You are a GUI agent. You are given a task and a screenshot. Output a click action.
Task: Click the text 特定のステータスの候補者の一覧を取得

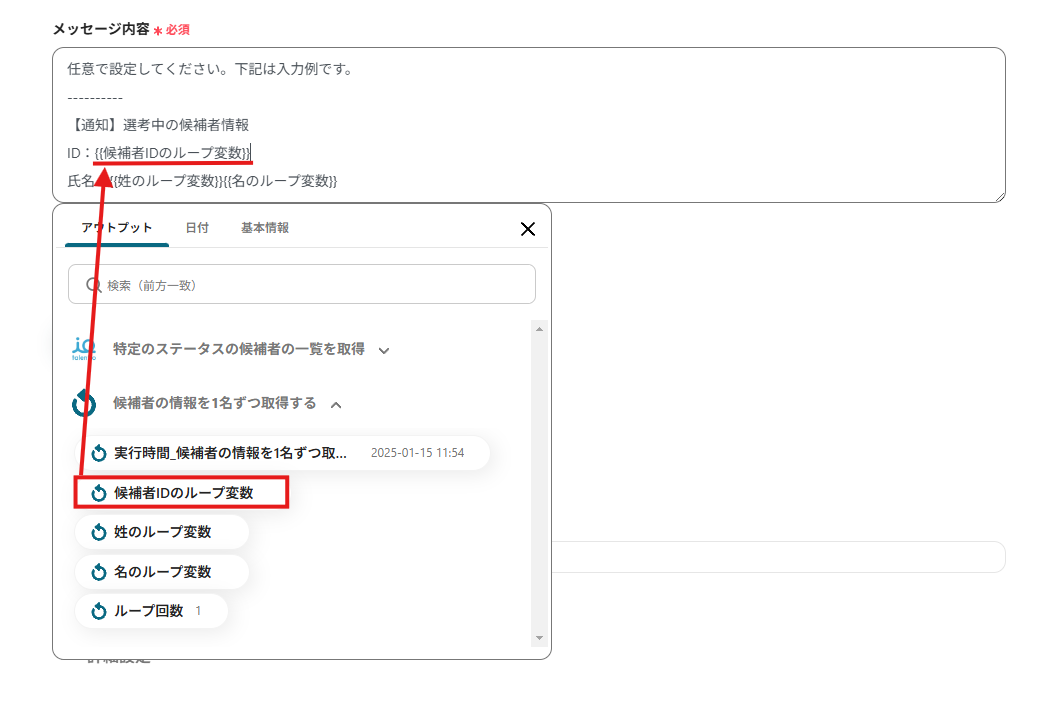coord(239,349)
